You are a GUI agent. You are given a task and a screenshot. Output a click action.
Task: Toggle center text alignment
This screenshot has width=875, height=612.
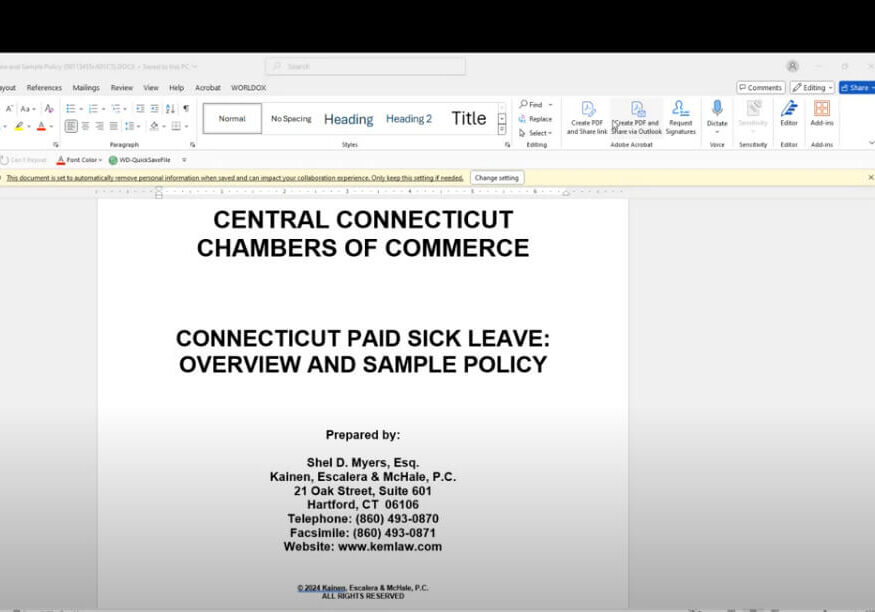click(85, 126)
